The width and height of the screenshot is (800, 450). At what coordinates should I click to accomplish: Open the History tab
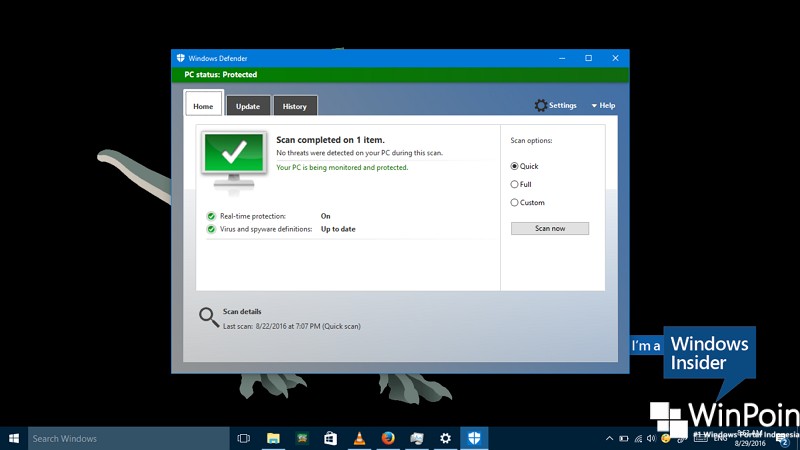point(295,106)
